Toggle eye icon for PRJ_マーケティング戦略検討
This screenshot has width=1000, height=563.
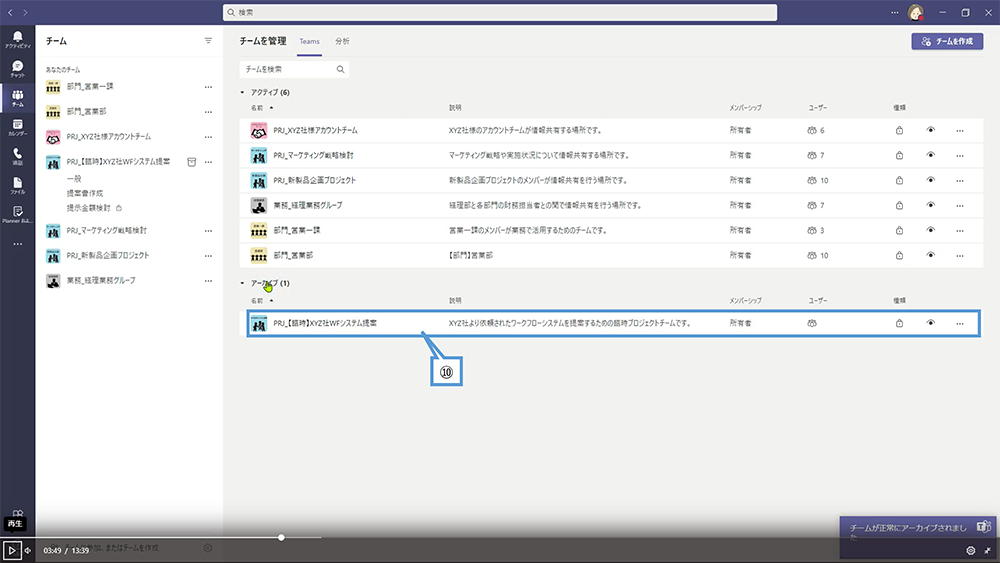930,155
